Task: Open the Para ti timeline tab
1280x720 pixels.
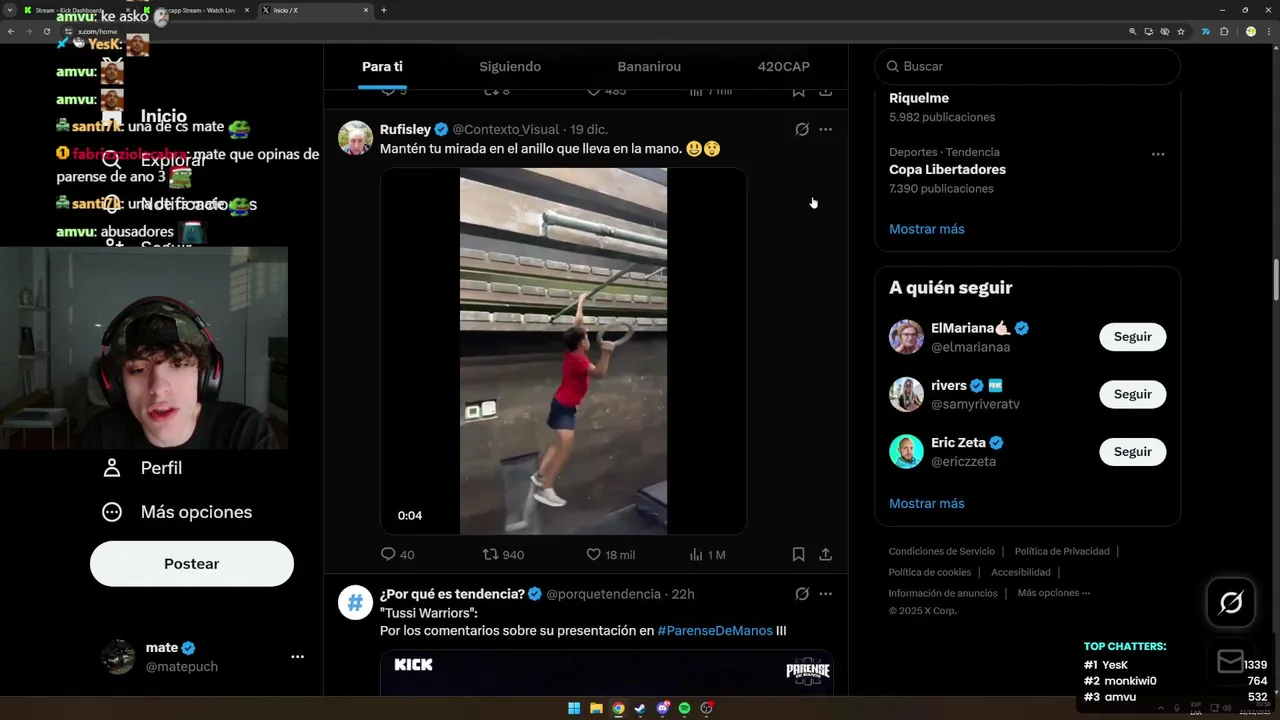Action: 382,67
